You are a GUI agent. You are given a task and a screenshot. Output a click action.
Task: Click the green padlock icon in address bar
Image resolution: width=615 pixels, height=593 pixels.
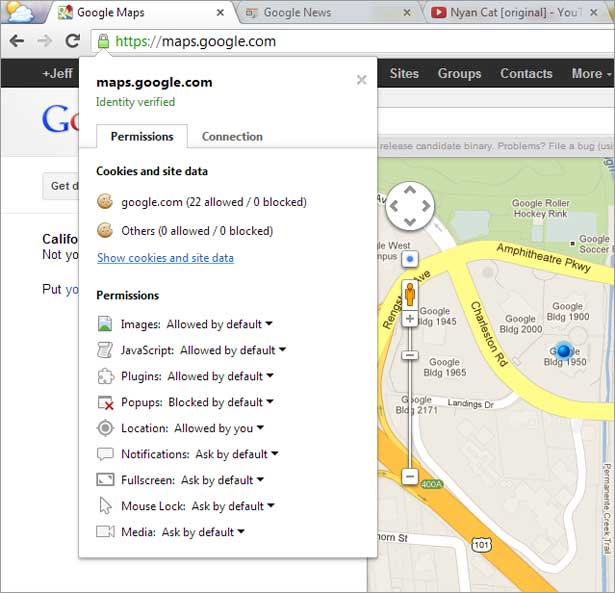[103, 42]
